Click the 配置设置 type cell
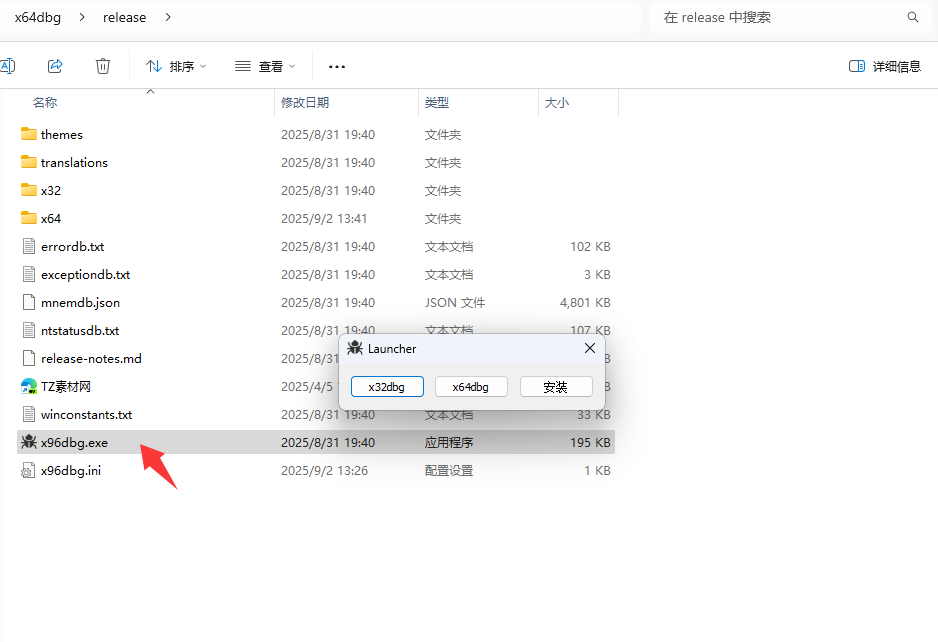 click(x=449, y=471)
